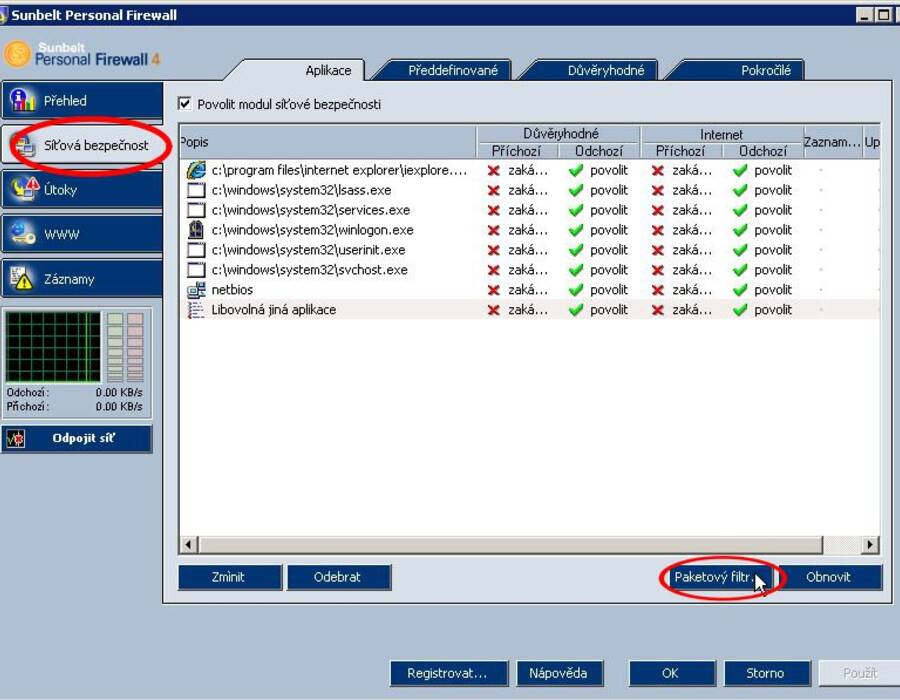The width and height of the screenshot is (900, 700).
Task: Open Nápověda help
Action: coord(559,673)
